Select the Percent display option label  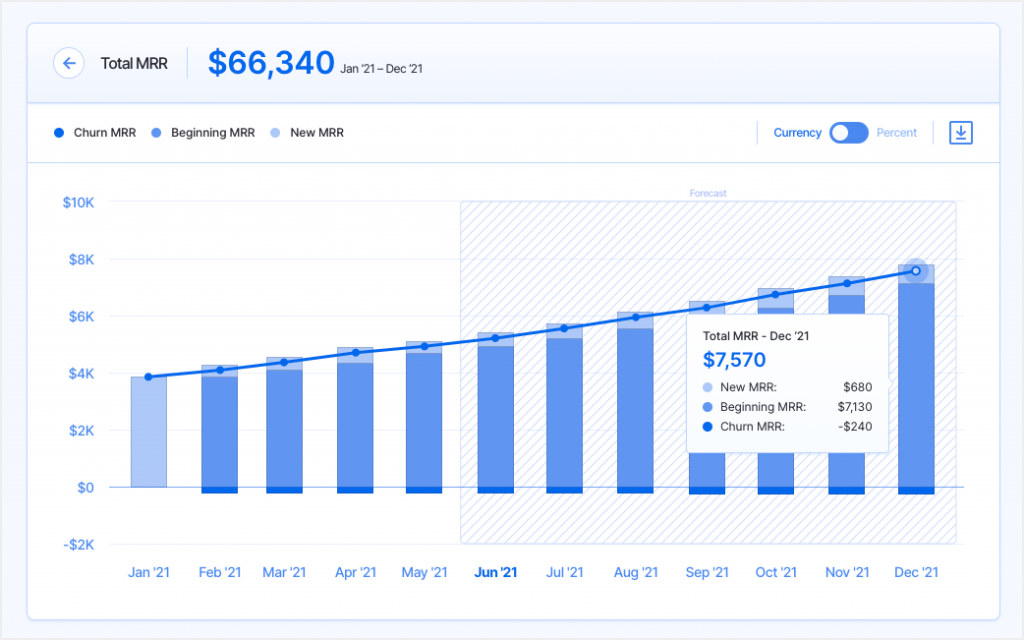pyautogui.click(x=897, y=133)
